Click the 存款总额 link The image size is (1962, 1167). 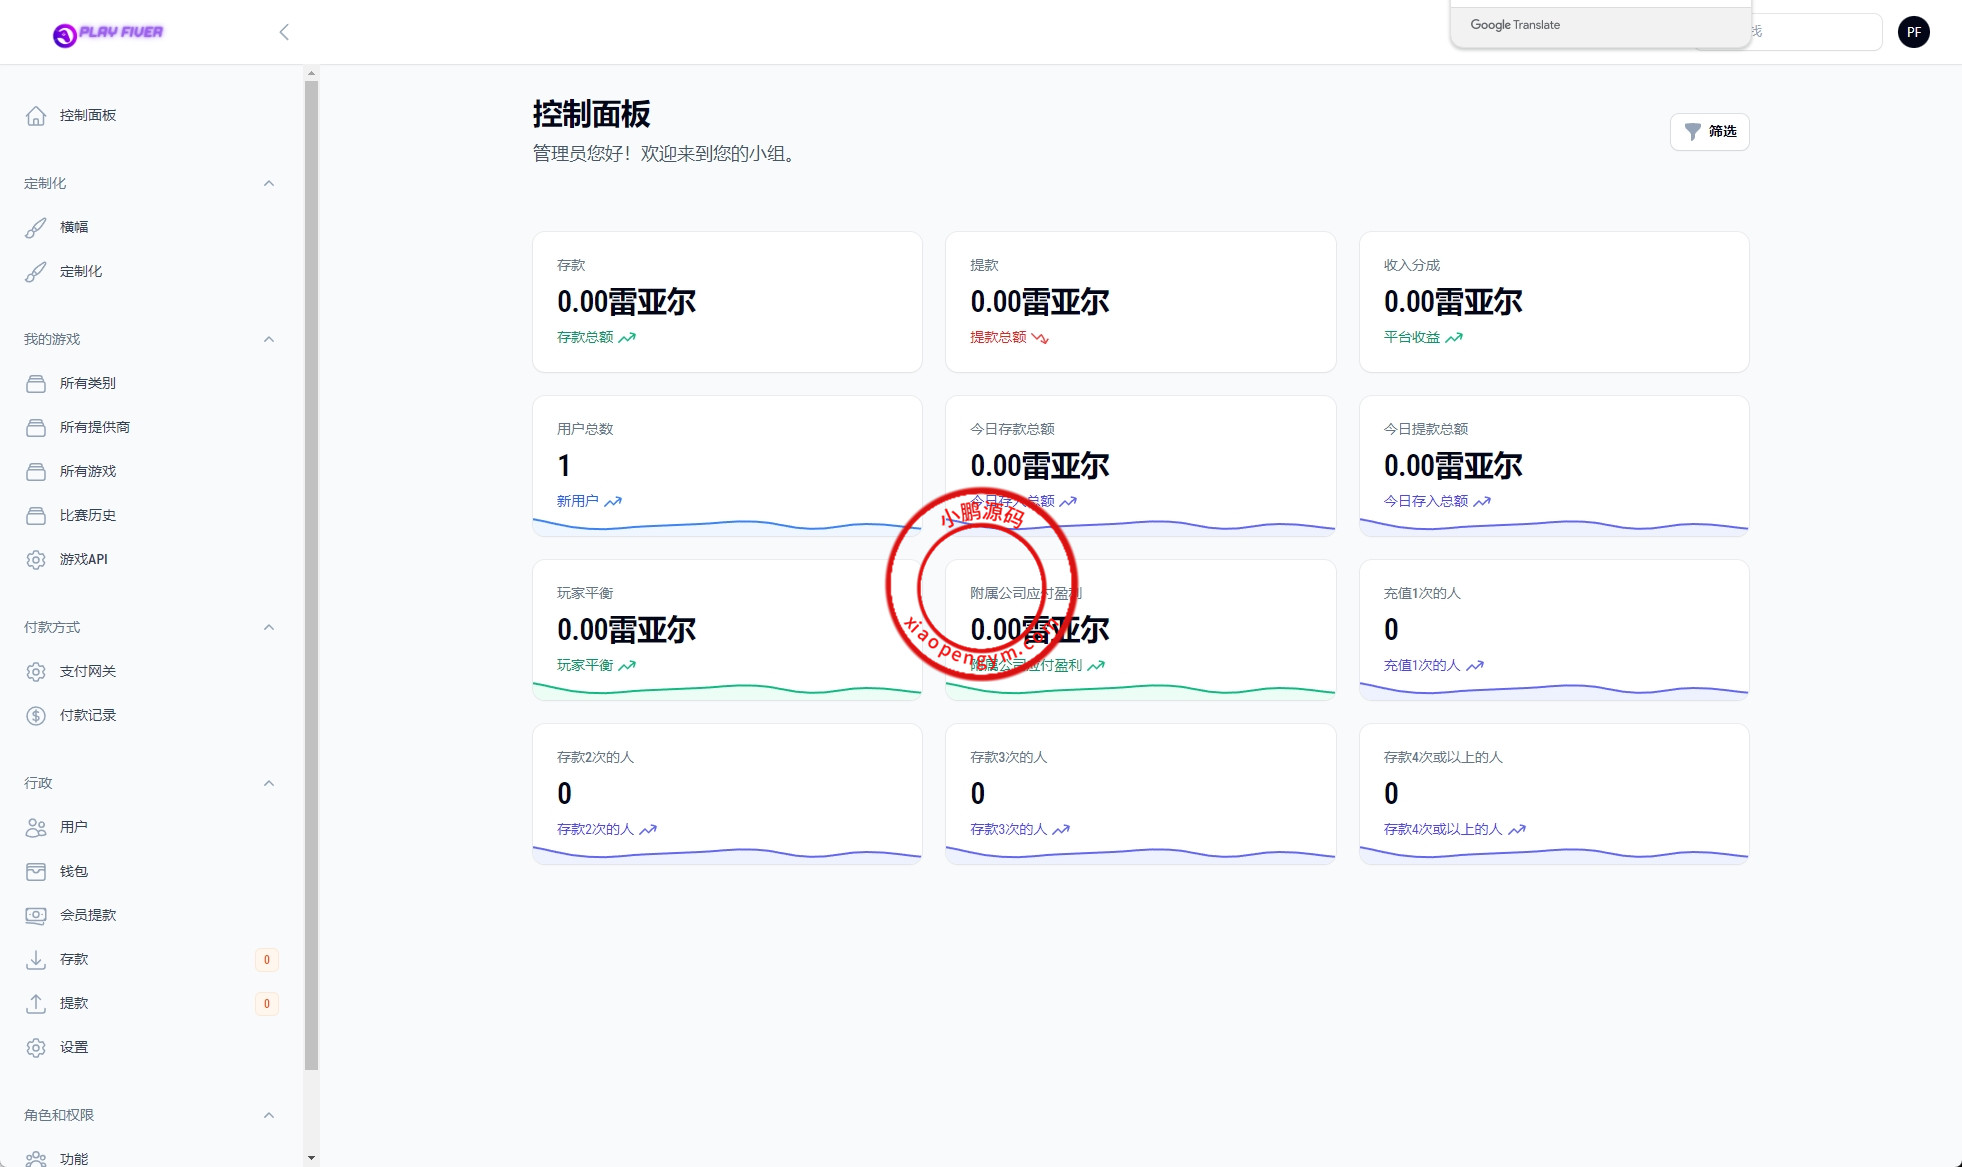pos(585,338)
